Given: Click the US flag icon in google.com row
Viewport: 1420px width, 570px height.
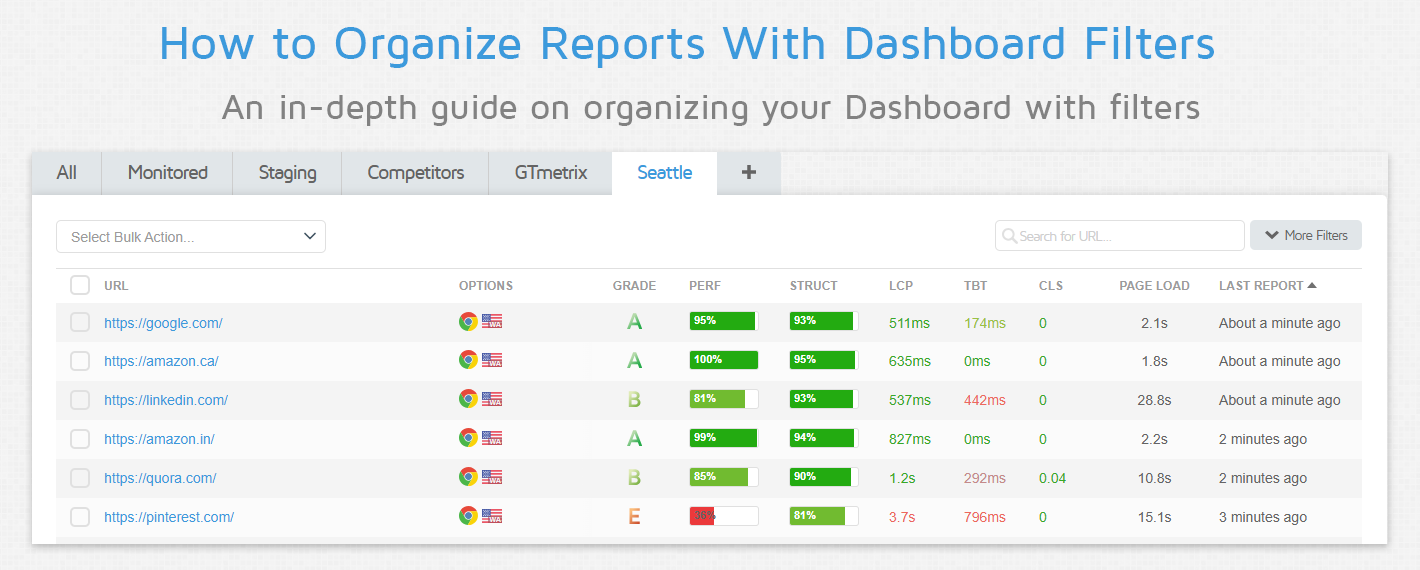Looking at the screenshot, I should point(492,322).
